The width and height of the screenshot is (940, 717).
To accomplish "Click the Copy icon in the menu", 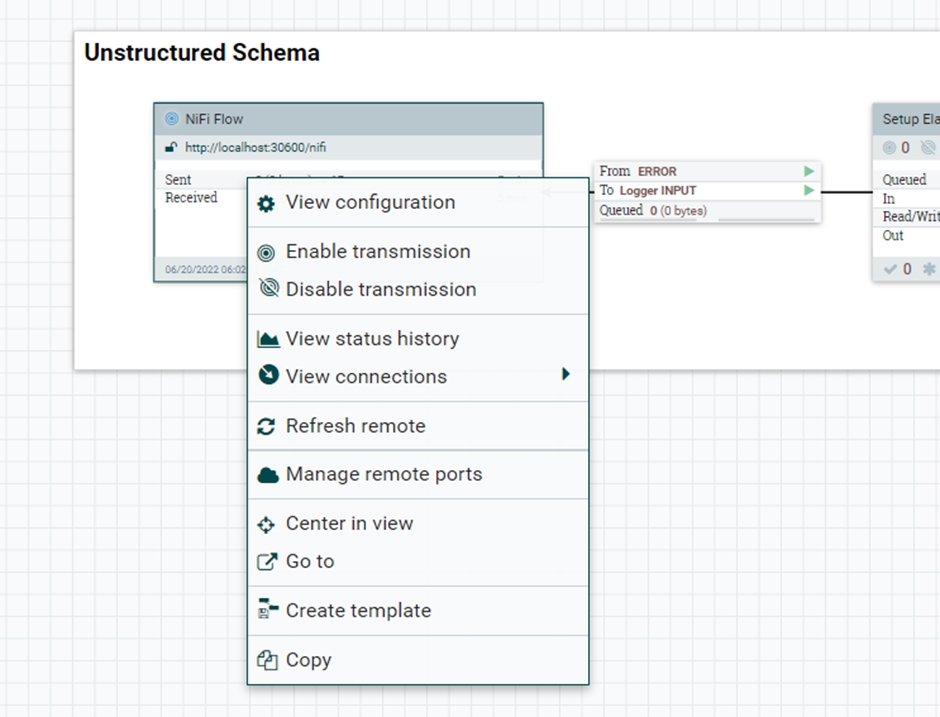I will 267,660.
